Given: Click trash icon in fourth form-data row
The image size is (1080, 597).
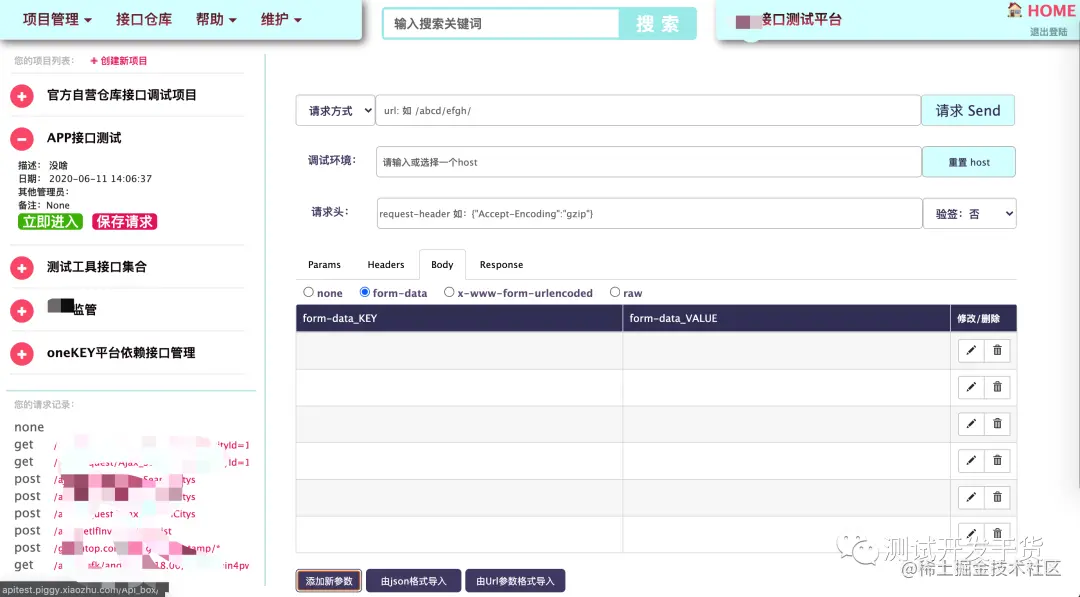Looking at the screenshot, I should (997, 461).
